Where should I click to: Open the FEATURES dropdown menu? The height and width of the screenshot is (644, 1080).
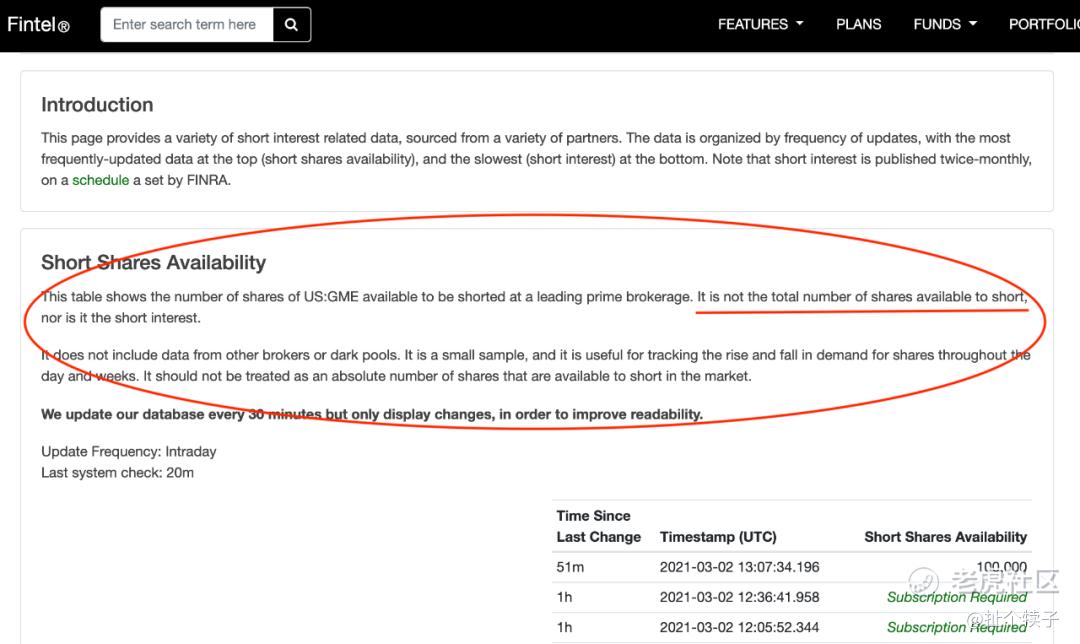click(x=760, y=24)
